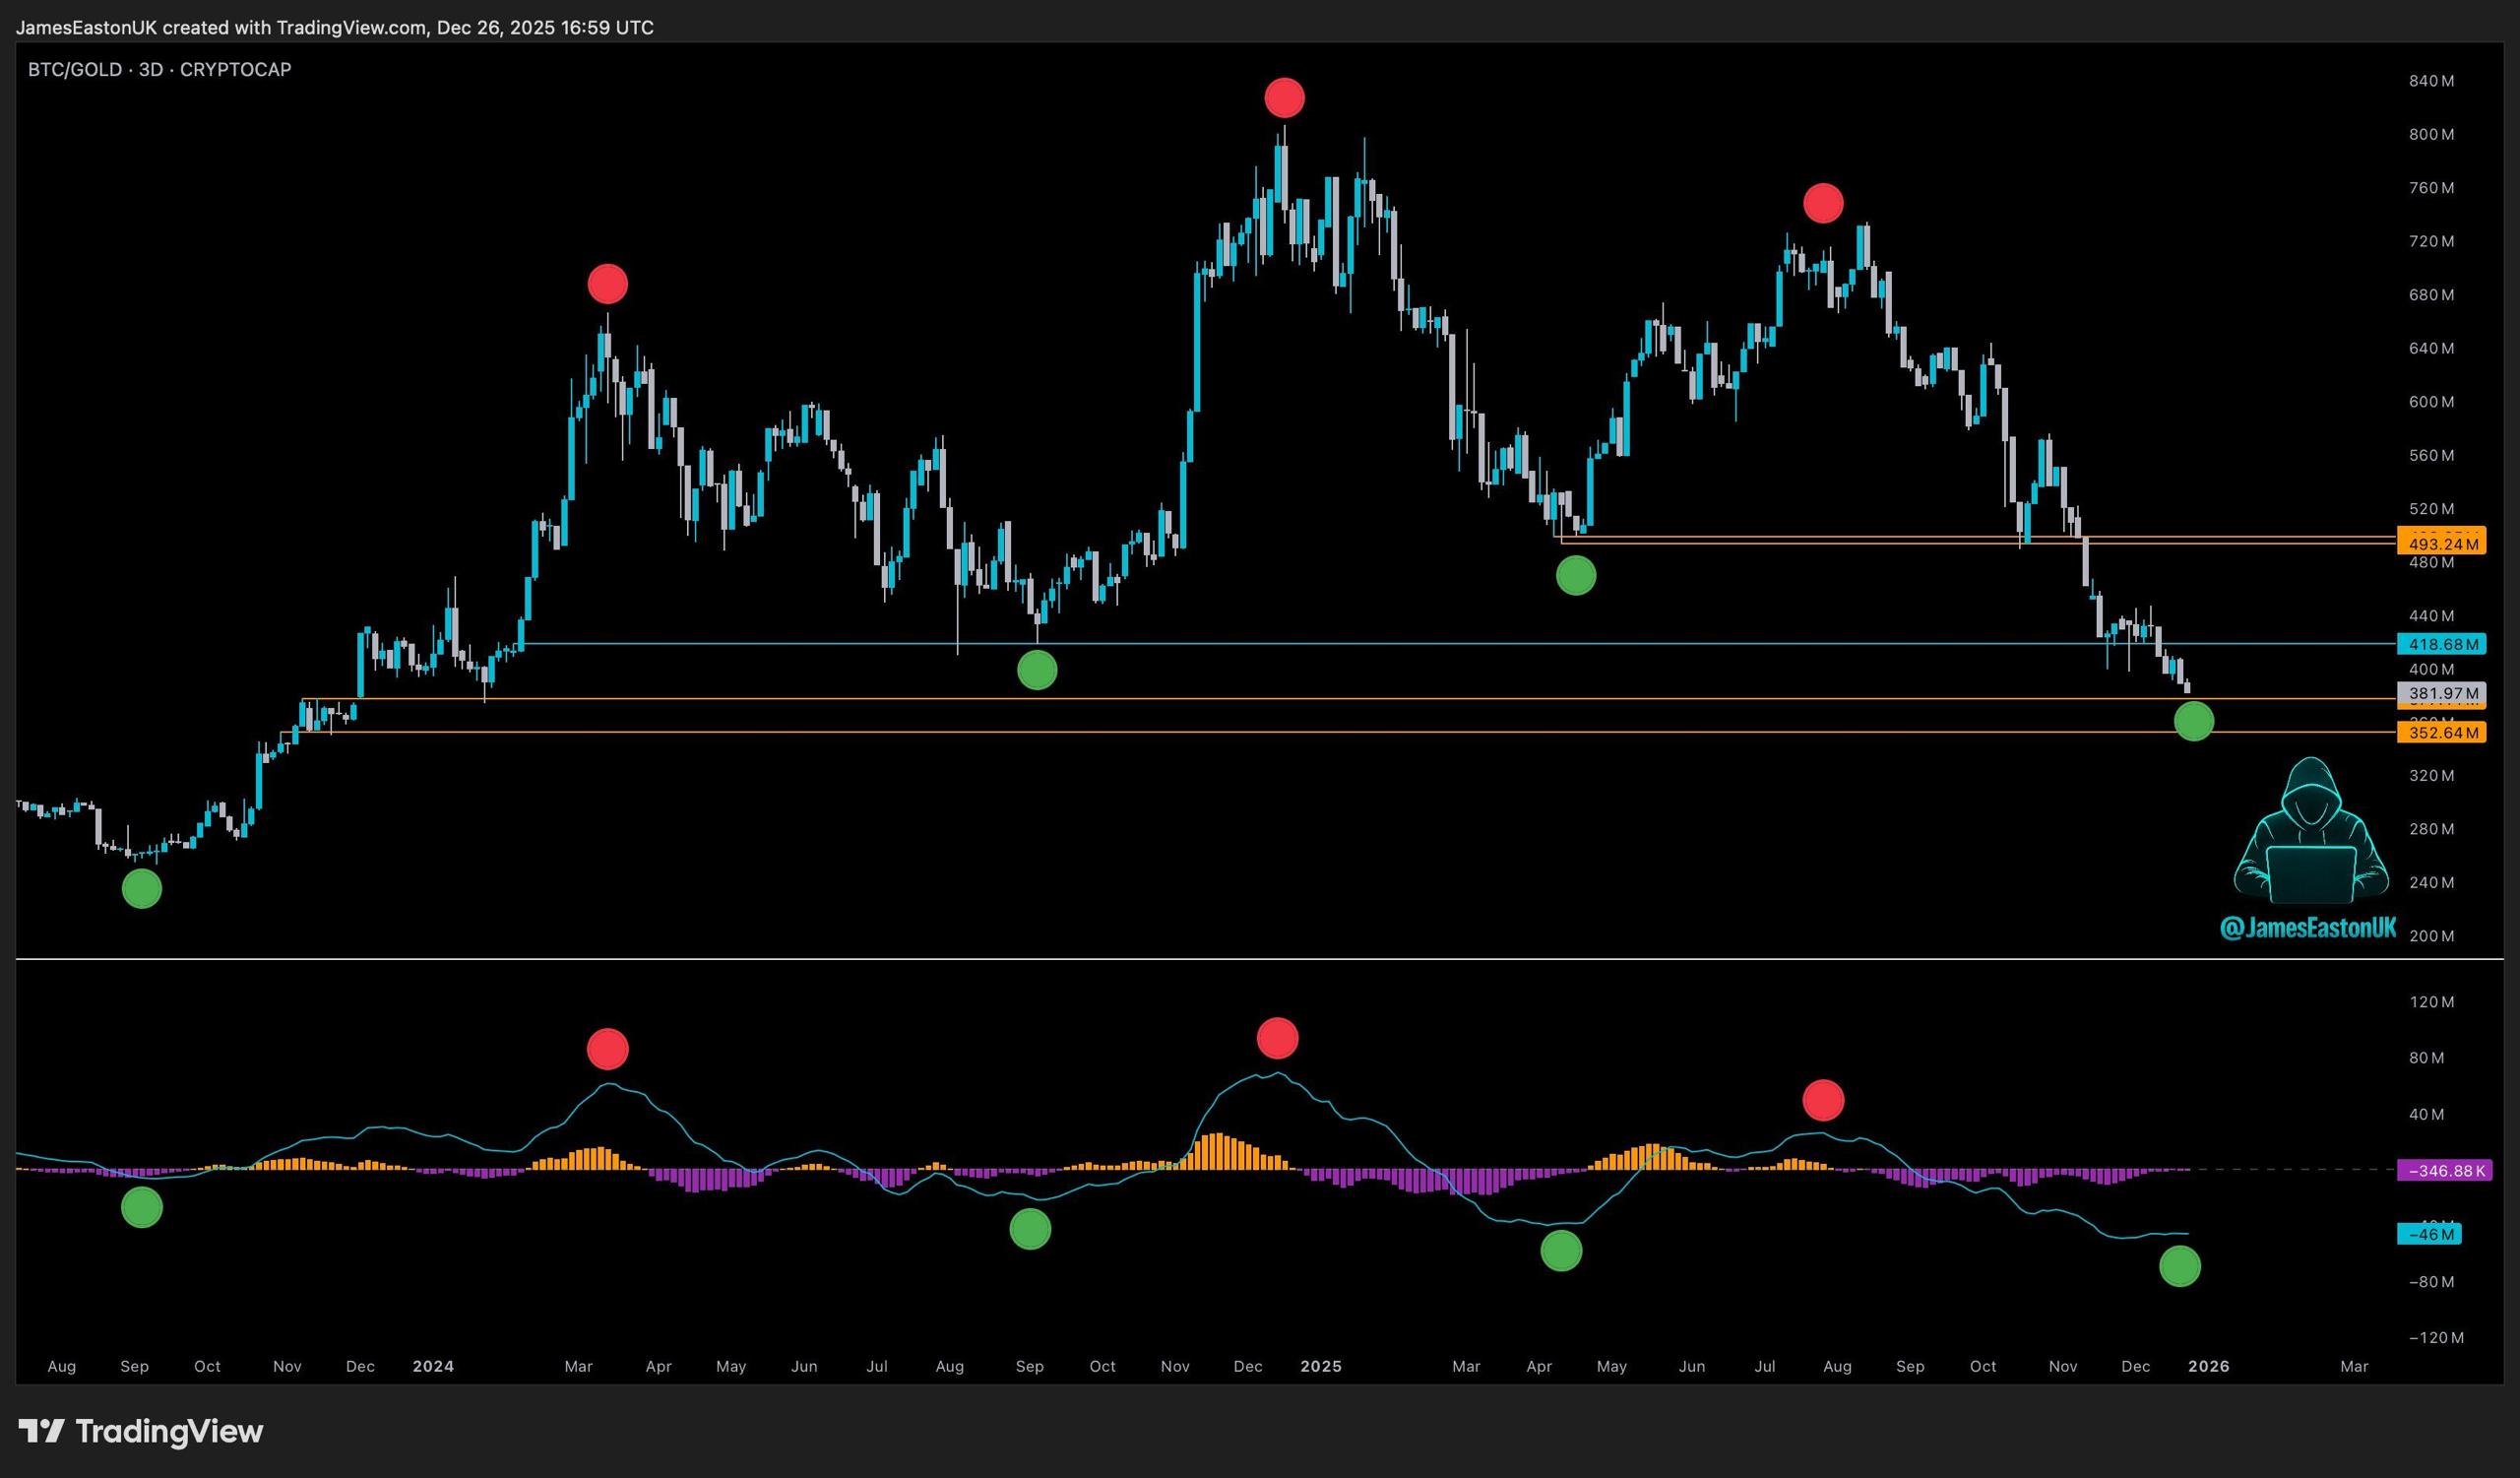Click the cyan 418.68M price label
2520x1478 pixels.
coord(2441,644)
